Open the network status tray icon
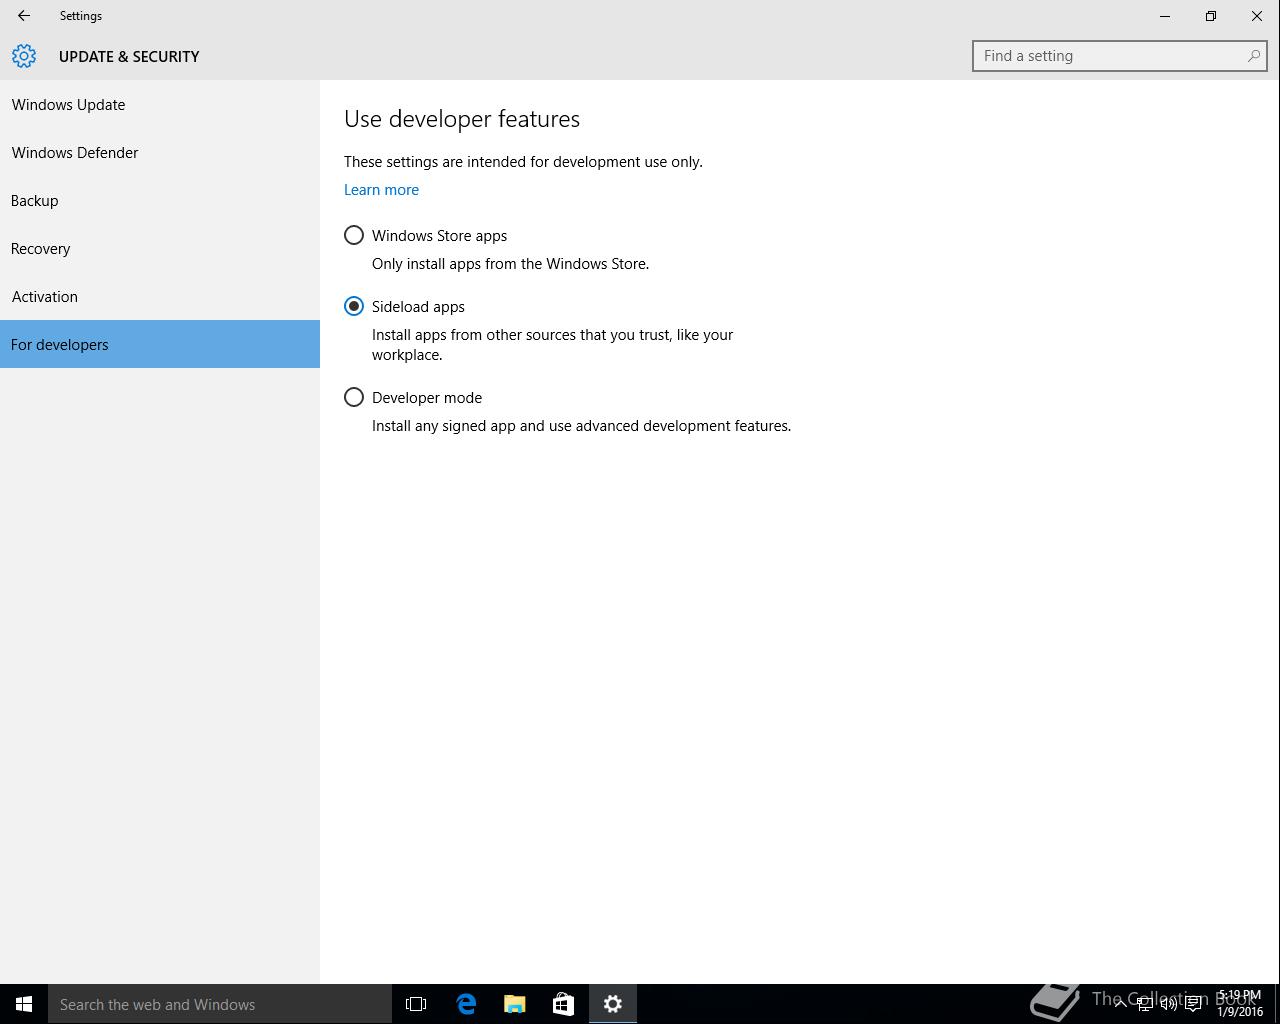The width and height of the screenshot is (1280, 1024). click(1144, 1004)
